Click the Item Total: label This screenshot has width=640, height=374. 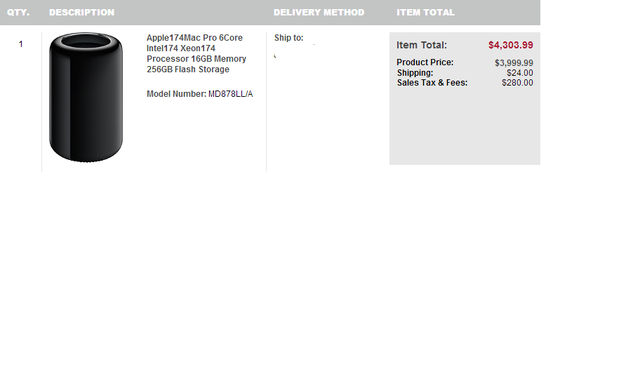tap(422, 45)
